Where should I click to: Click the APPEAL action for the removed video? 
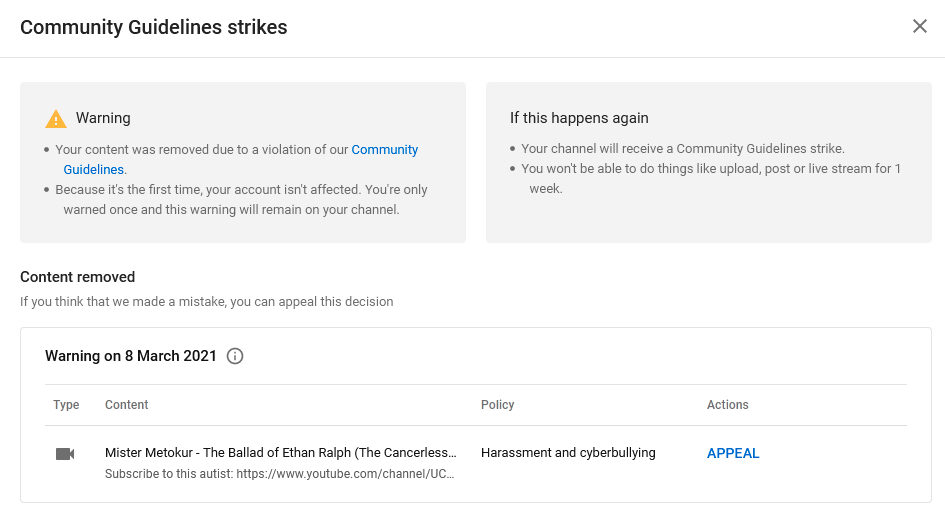pos(733,453)
